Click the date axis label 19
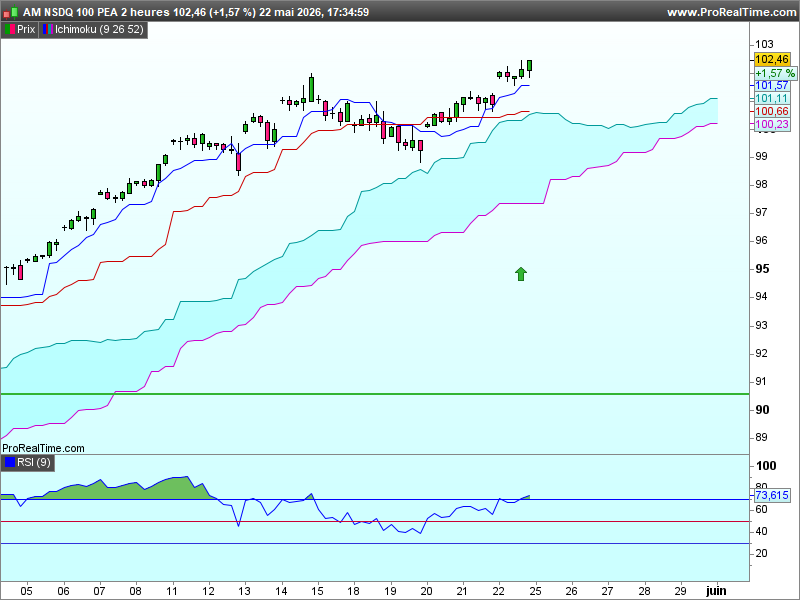 390,591
